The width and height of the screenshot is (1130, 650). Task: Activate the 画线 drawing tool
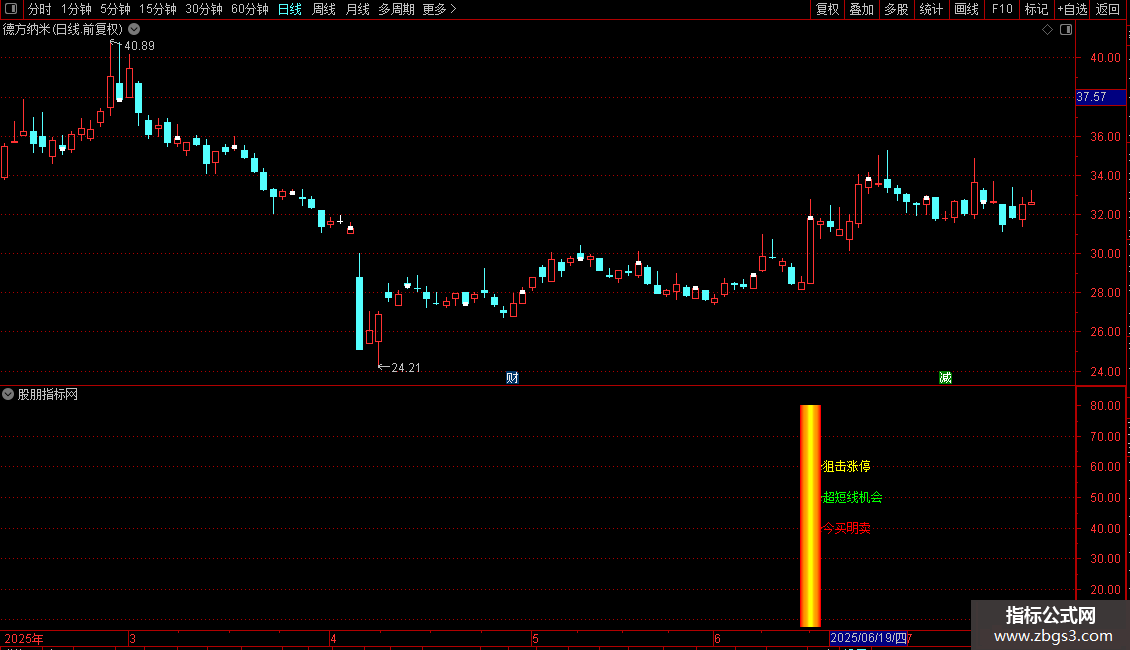966,9
